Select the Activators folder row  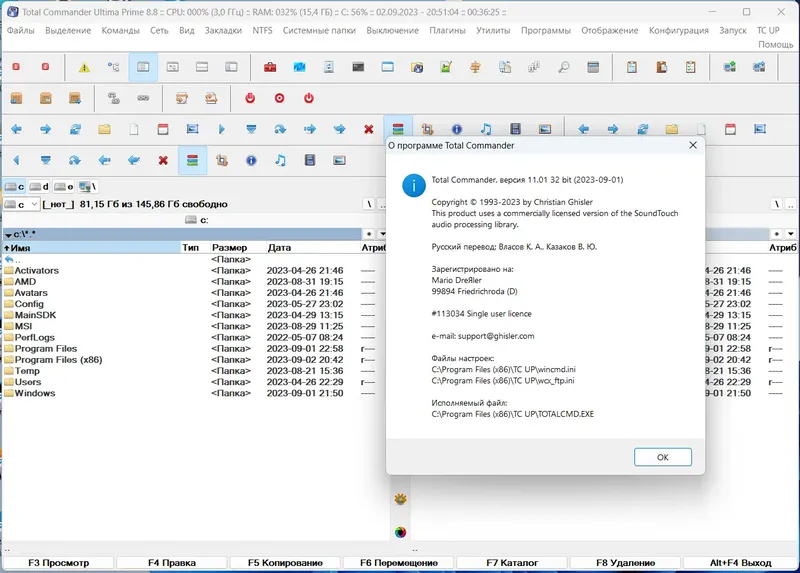[194, 270]
